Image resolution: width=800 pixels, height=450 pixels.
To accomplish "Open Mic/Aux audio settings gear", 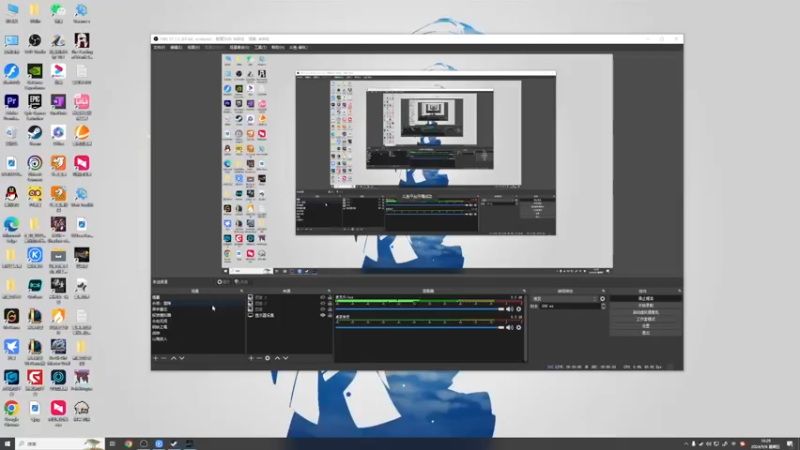I will point(519,309).
